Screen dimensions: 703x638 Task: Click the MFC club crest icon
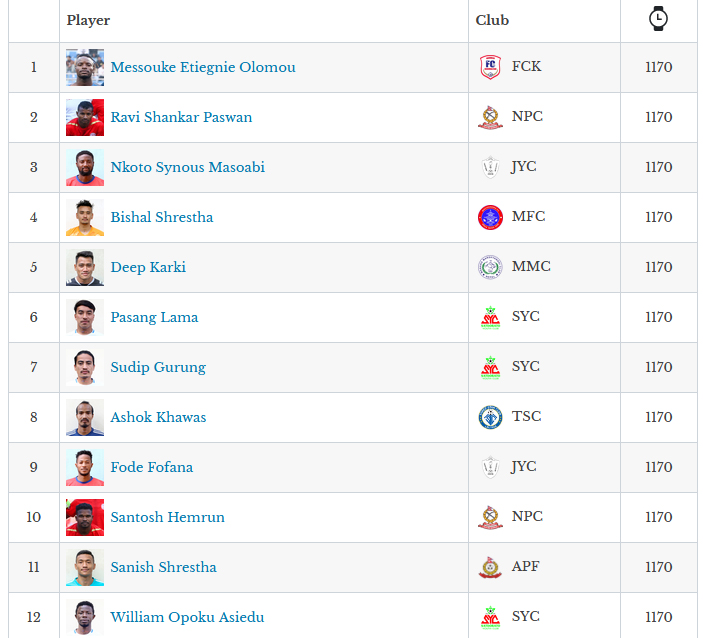coord(490,217)
